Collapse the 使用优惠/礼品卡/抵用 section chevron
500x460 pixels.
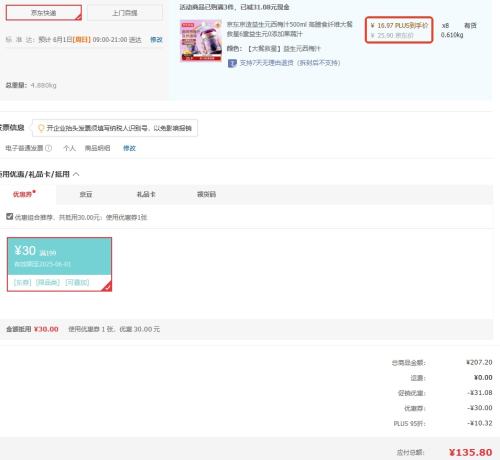(76, 174)
